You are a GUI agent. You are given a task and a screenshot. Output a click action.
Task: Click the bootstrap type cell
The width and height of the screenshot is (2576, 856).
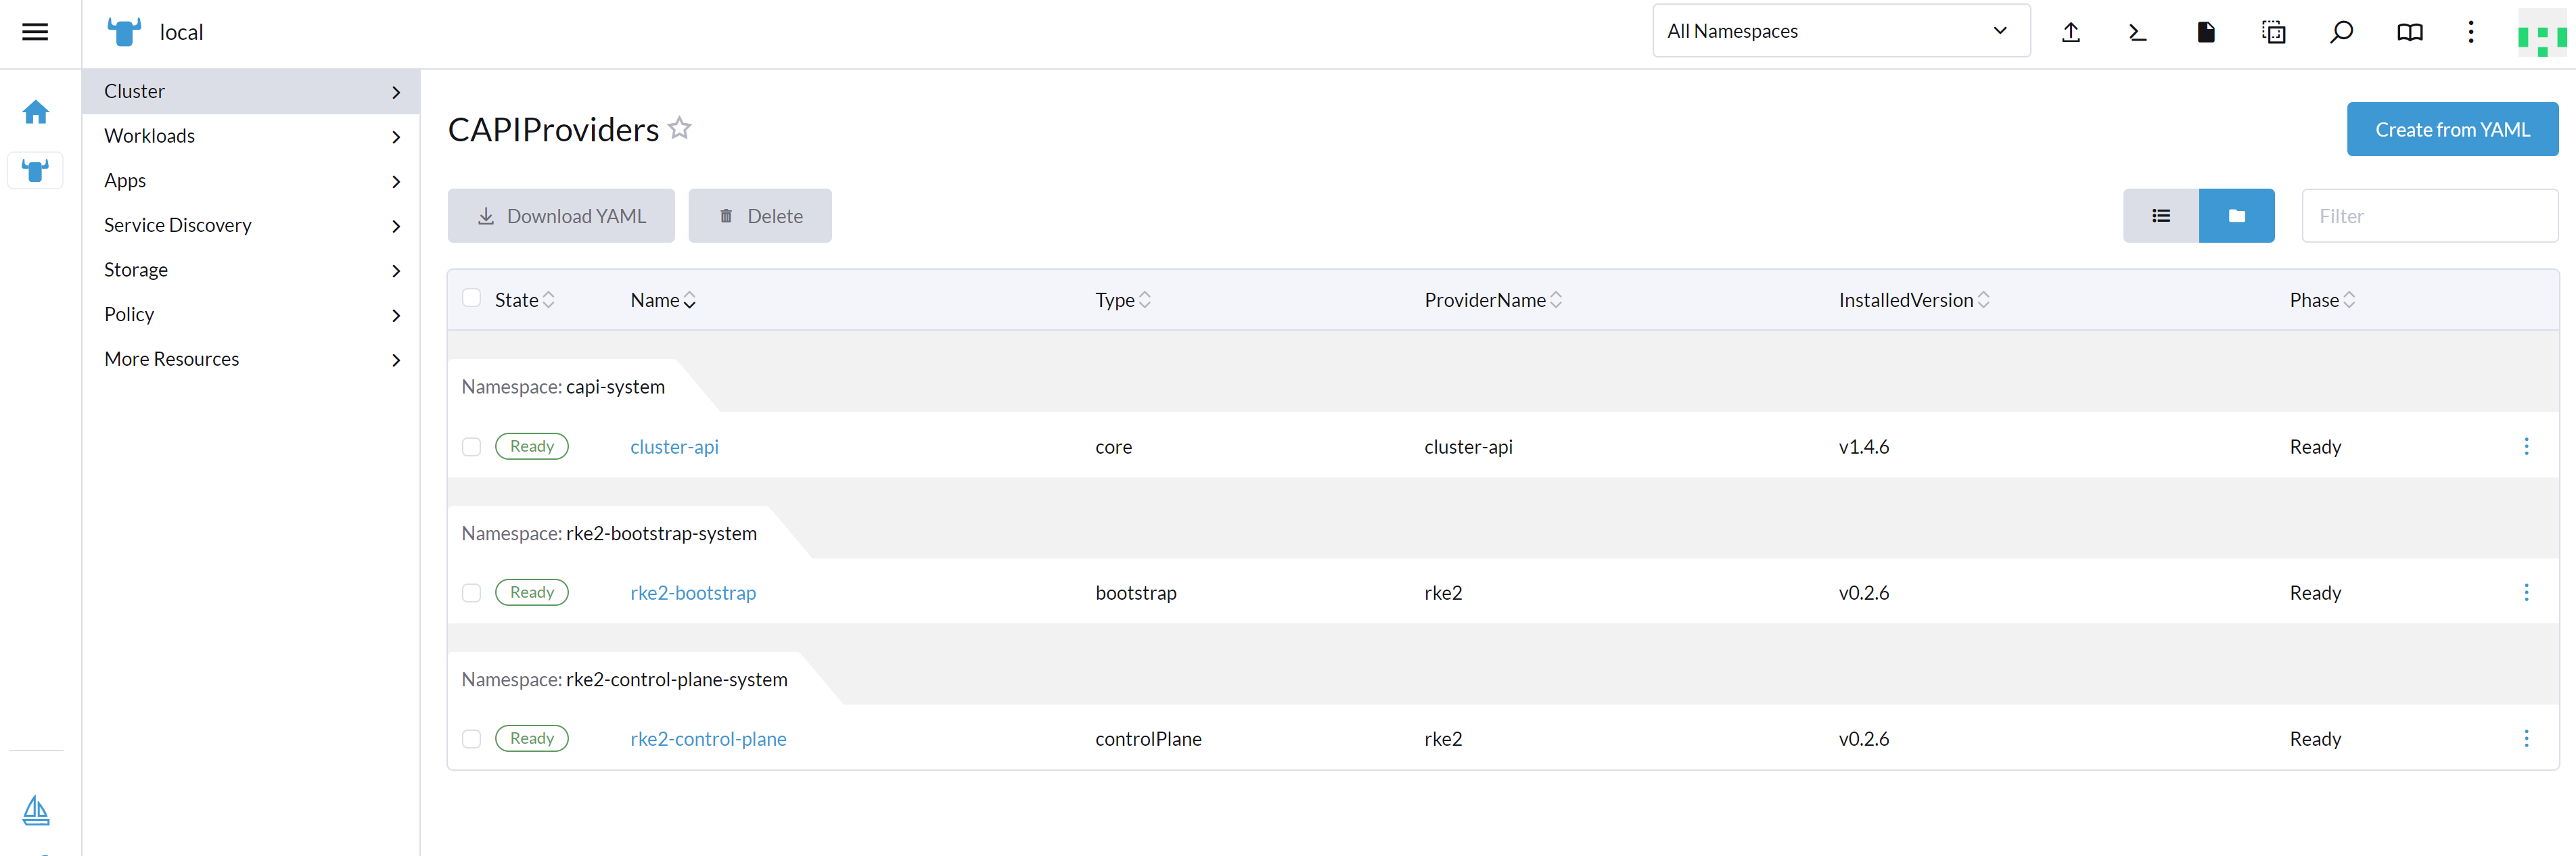coord(1135,593)
